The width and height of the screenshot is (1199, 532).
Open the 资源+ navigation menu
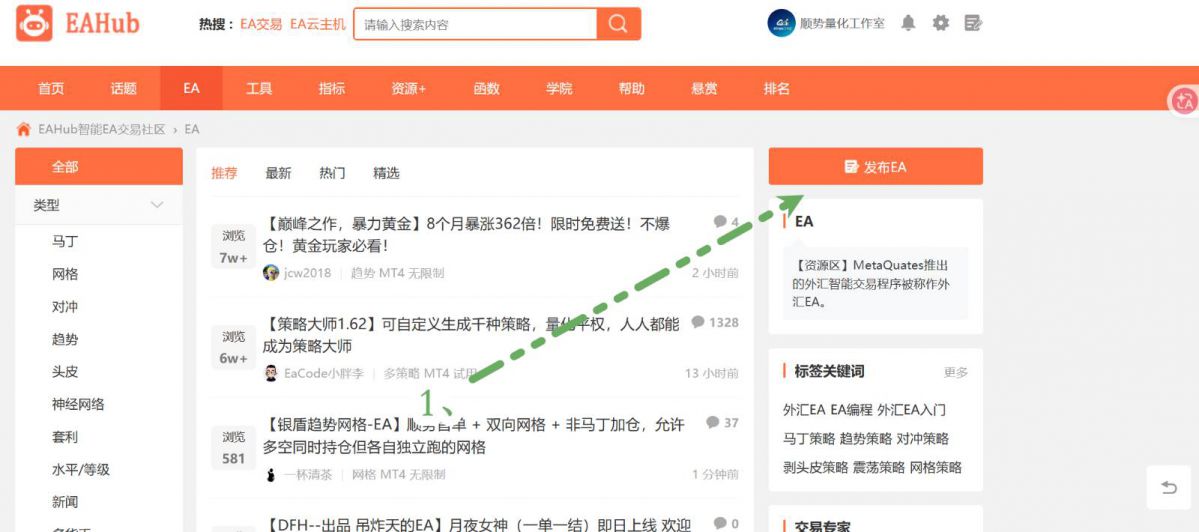(408, 89)
